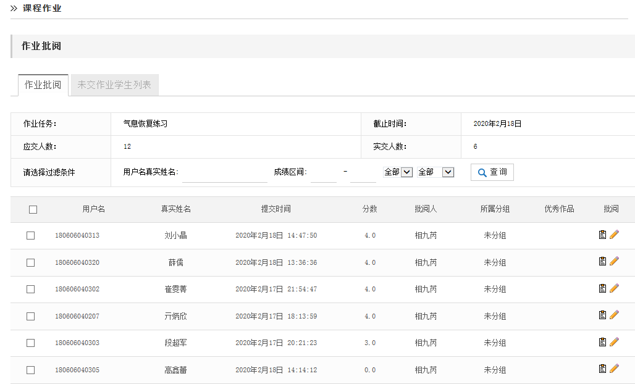
Task: Click the username 180606040320
Action: pyautogui.click(x=77, y=262)
